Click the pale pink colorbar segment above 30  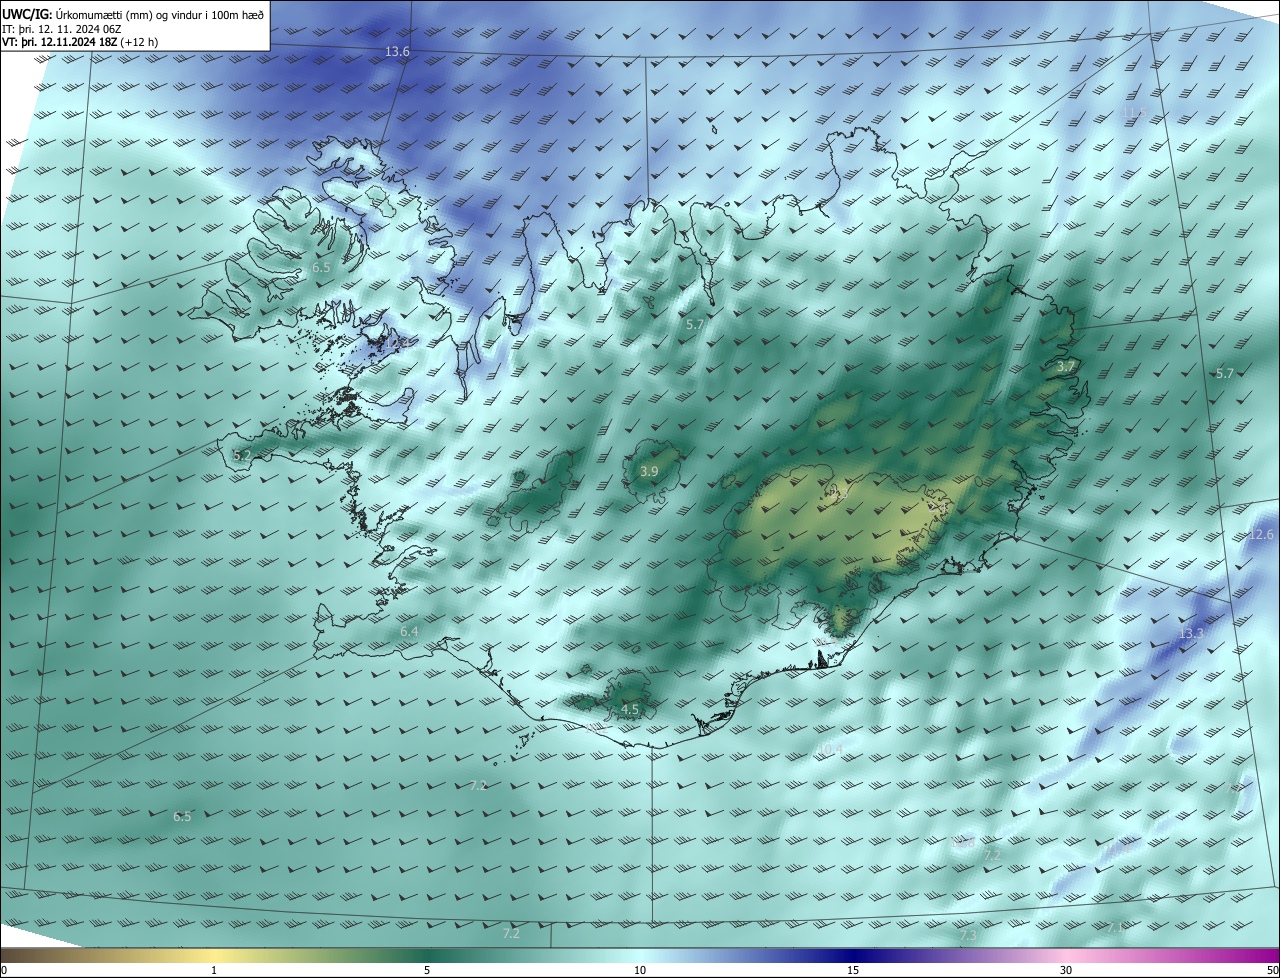pyautogui.click(x=1066, y=955)
